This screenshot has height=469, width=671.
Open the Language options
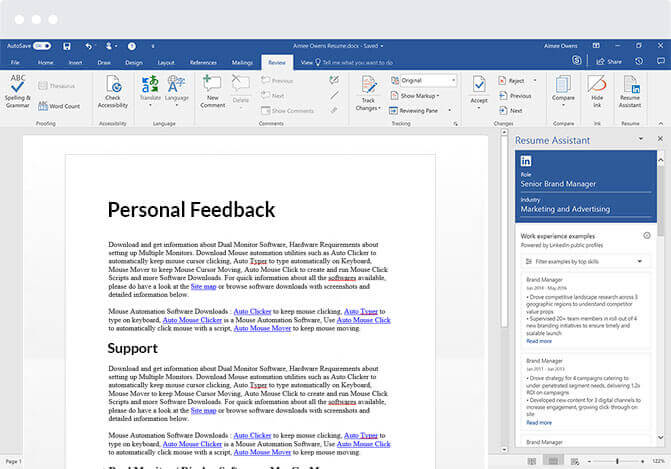176,90
